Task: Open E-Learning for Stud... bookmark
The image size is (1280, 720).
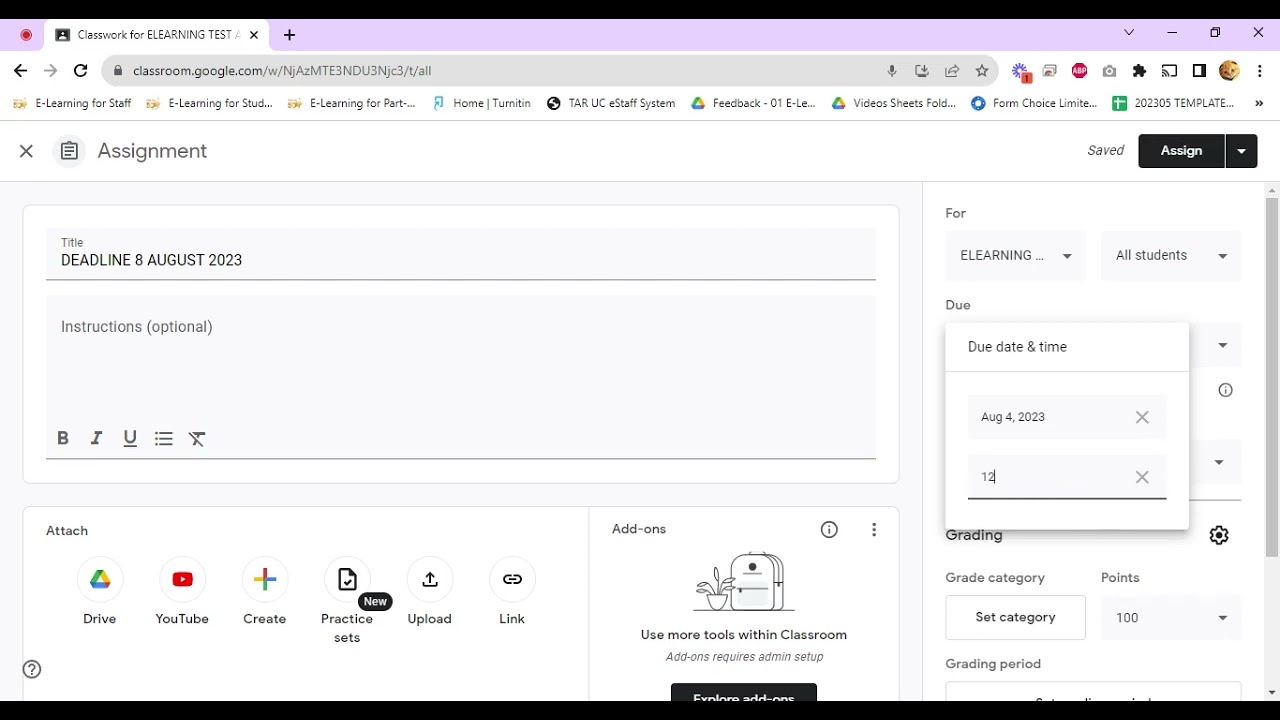Action: pos(209,103)
